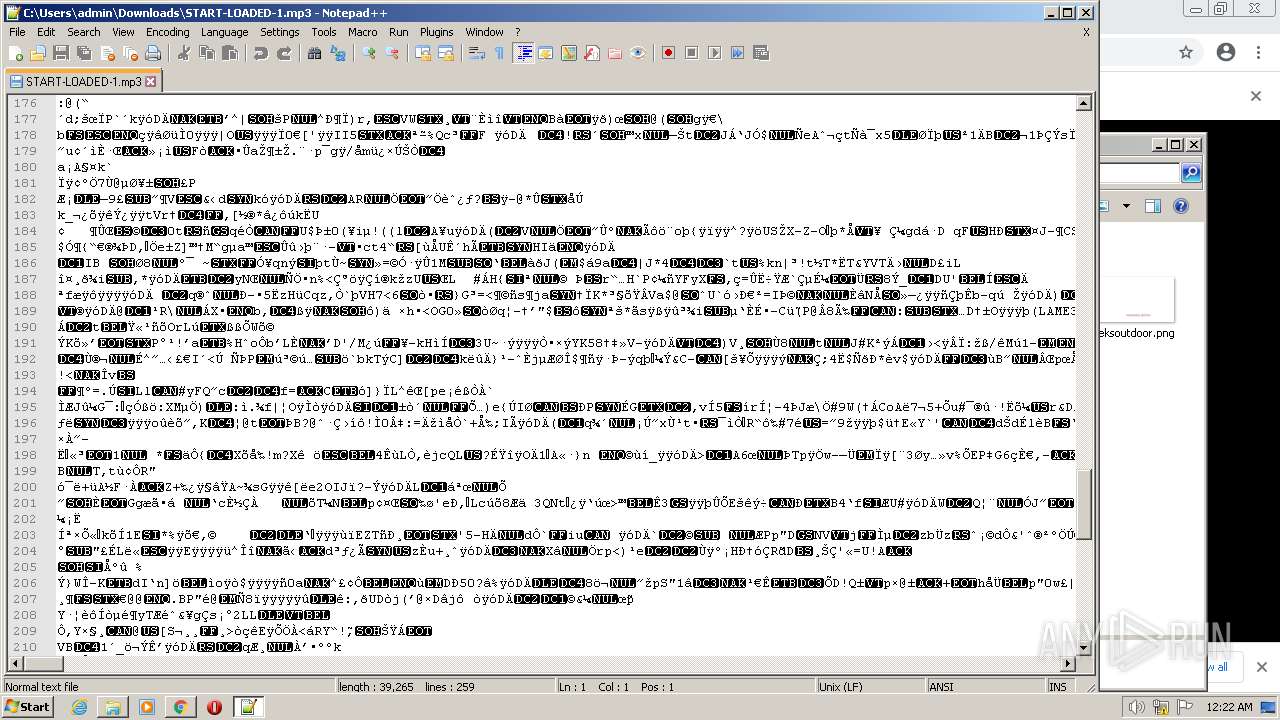Paste from clipboard via toolbar icon
The height and width of the screenshot is (720, 1280).
click(228, 53)
